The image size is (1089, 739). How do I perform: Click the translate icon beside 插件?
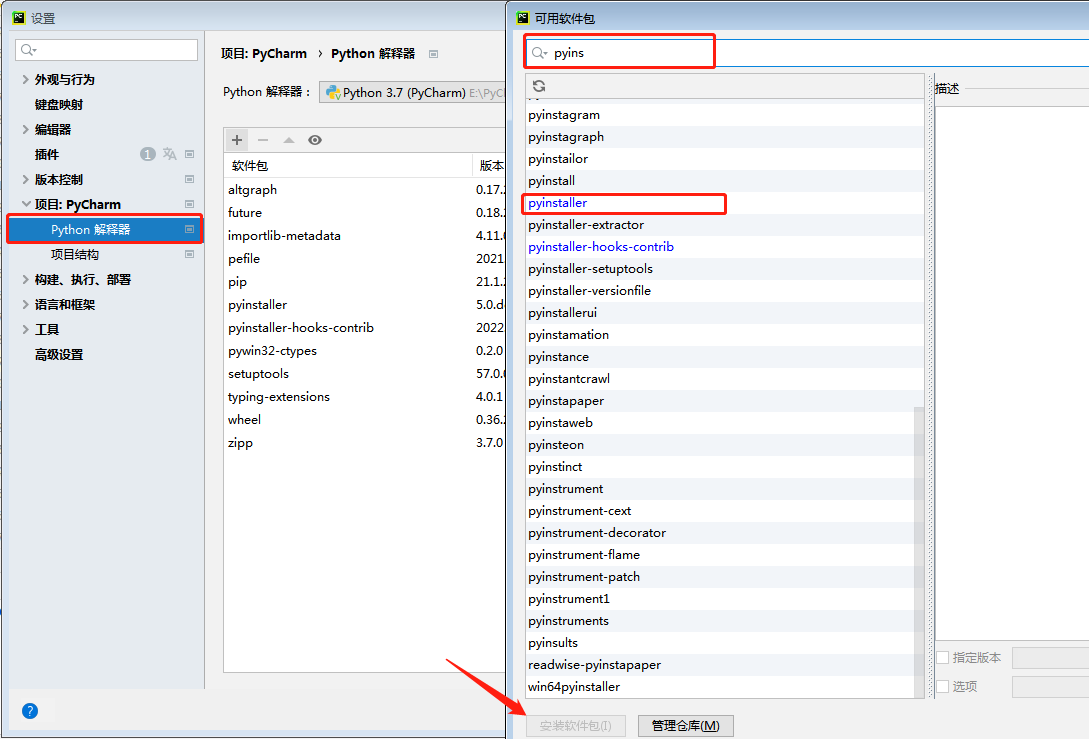click(x=169, y=153)
